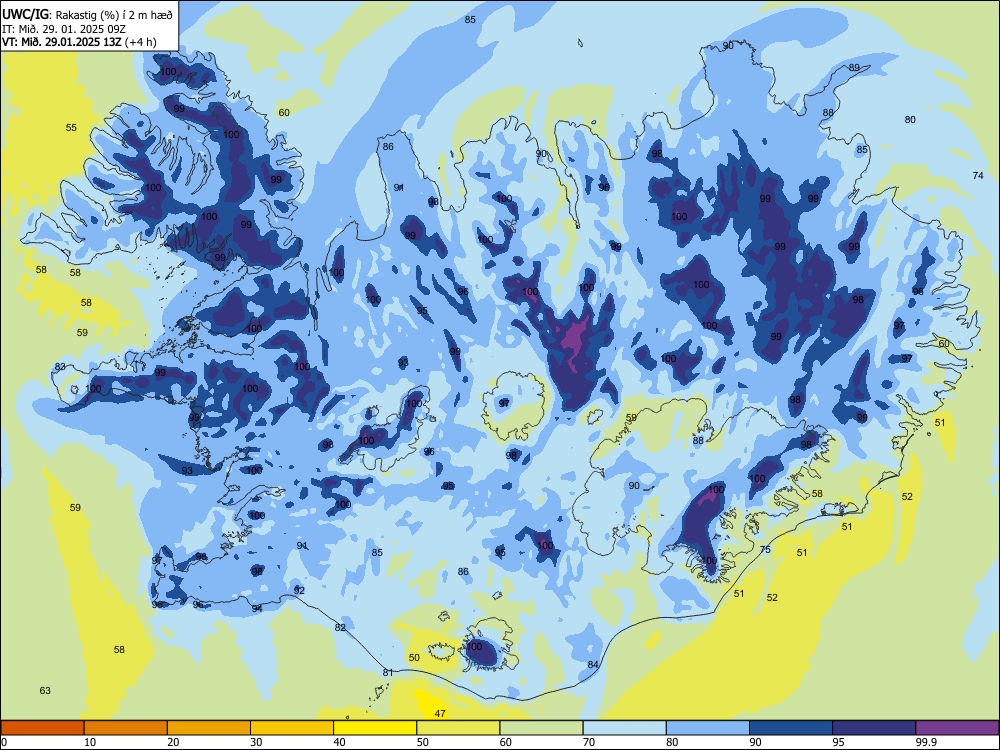Click the 80–90 medium blue legend swatch
The image size is (1000, 750).
[708, 728]
